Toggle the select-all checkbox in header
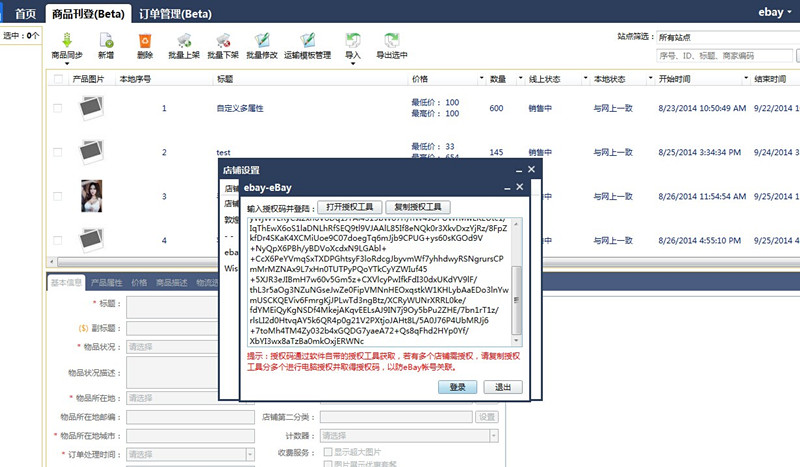The width and height of the screenshot is (800, 467). [58, 79]
